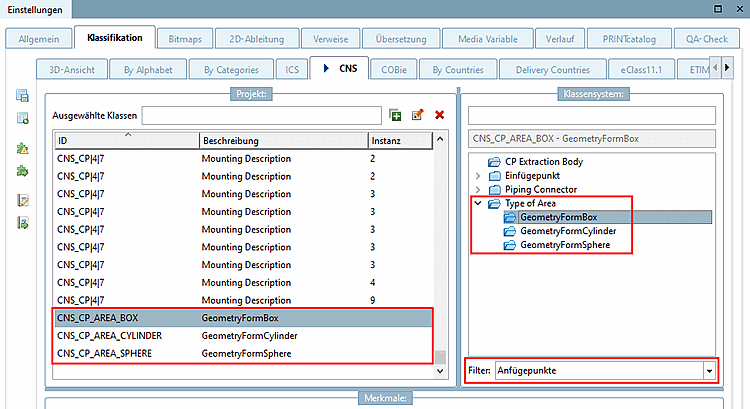Collapse the Type of Area node
Image resolution: width=750 pixels, height=409 pixels.
point(477,203)
